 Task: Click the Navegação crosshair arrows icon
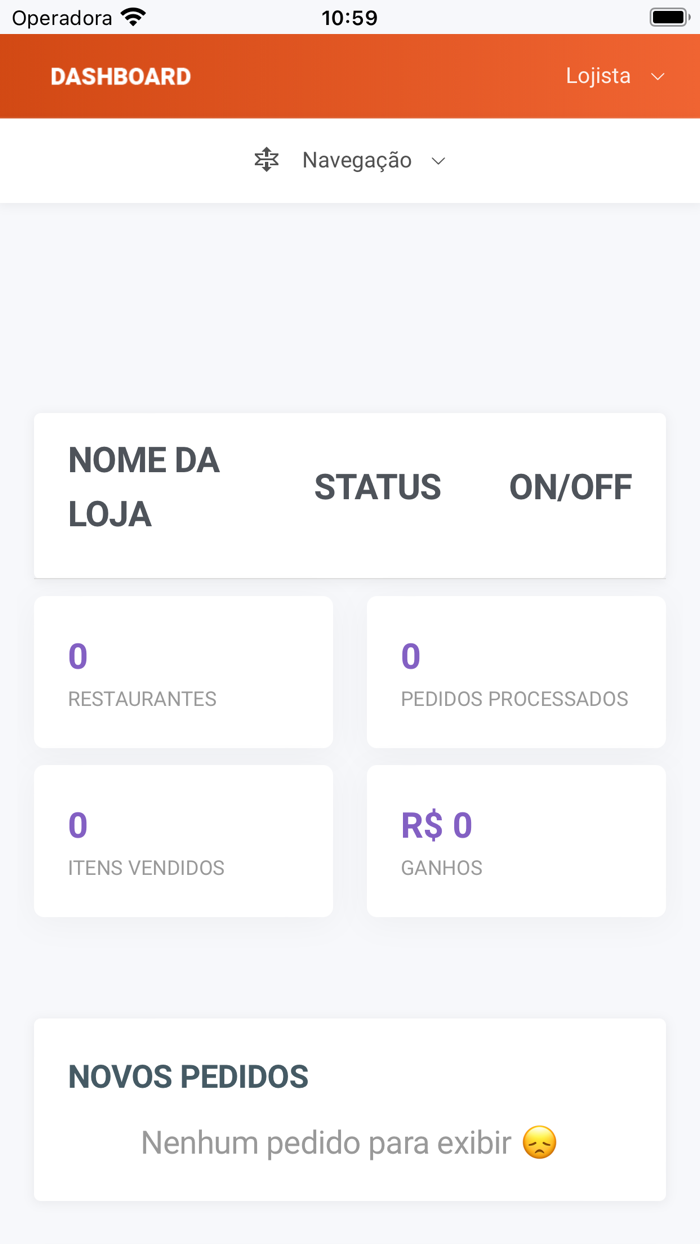[266, 160]
